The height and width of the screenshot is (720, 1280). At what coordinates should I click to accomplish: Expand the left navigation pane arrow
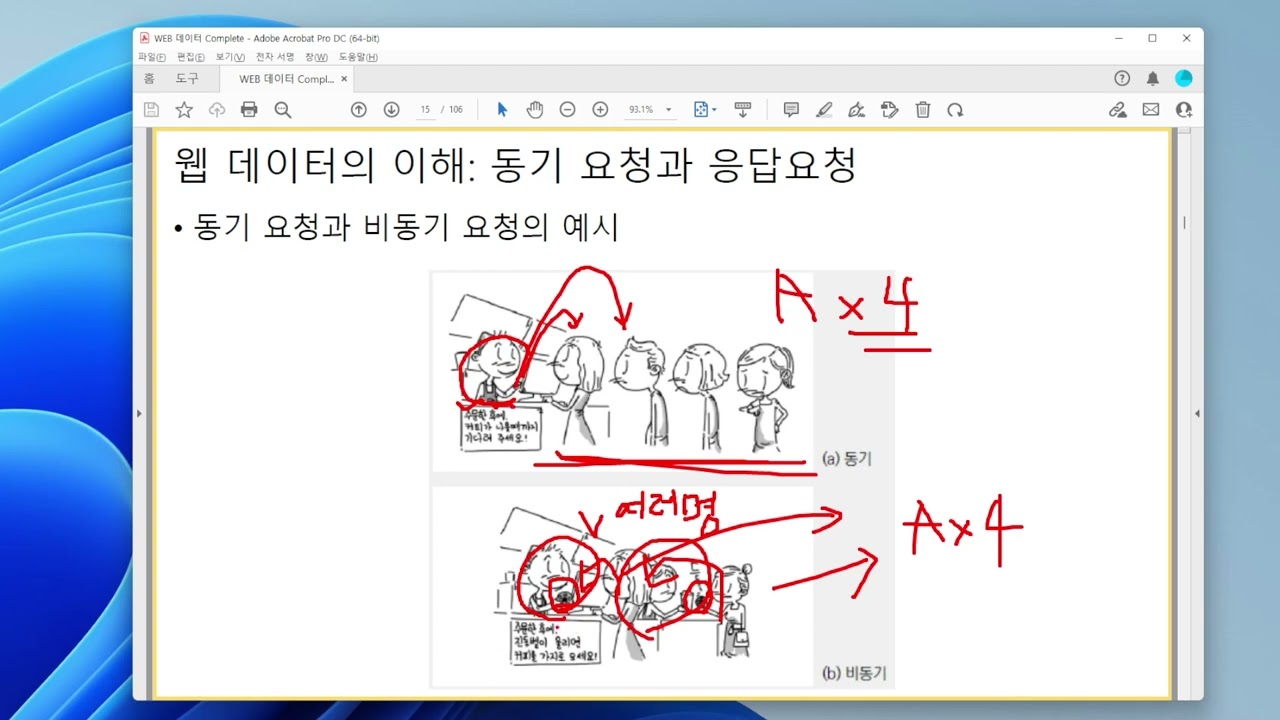pos(139,413)
